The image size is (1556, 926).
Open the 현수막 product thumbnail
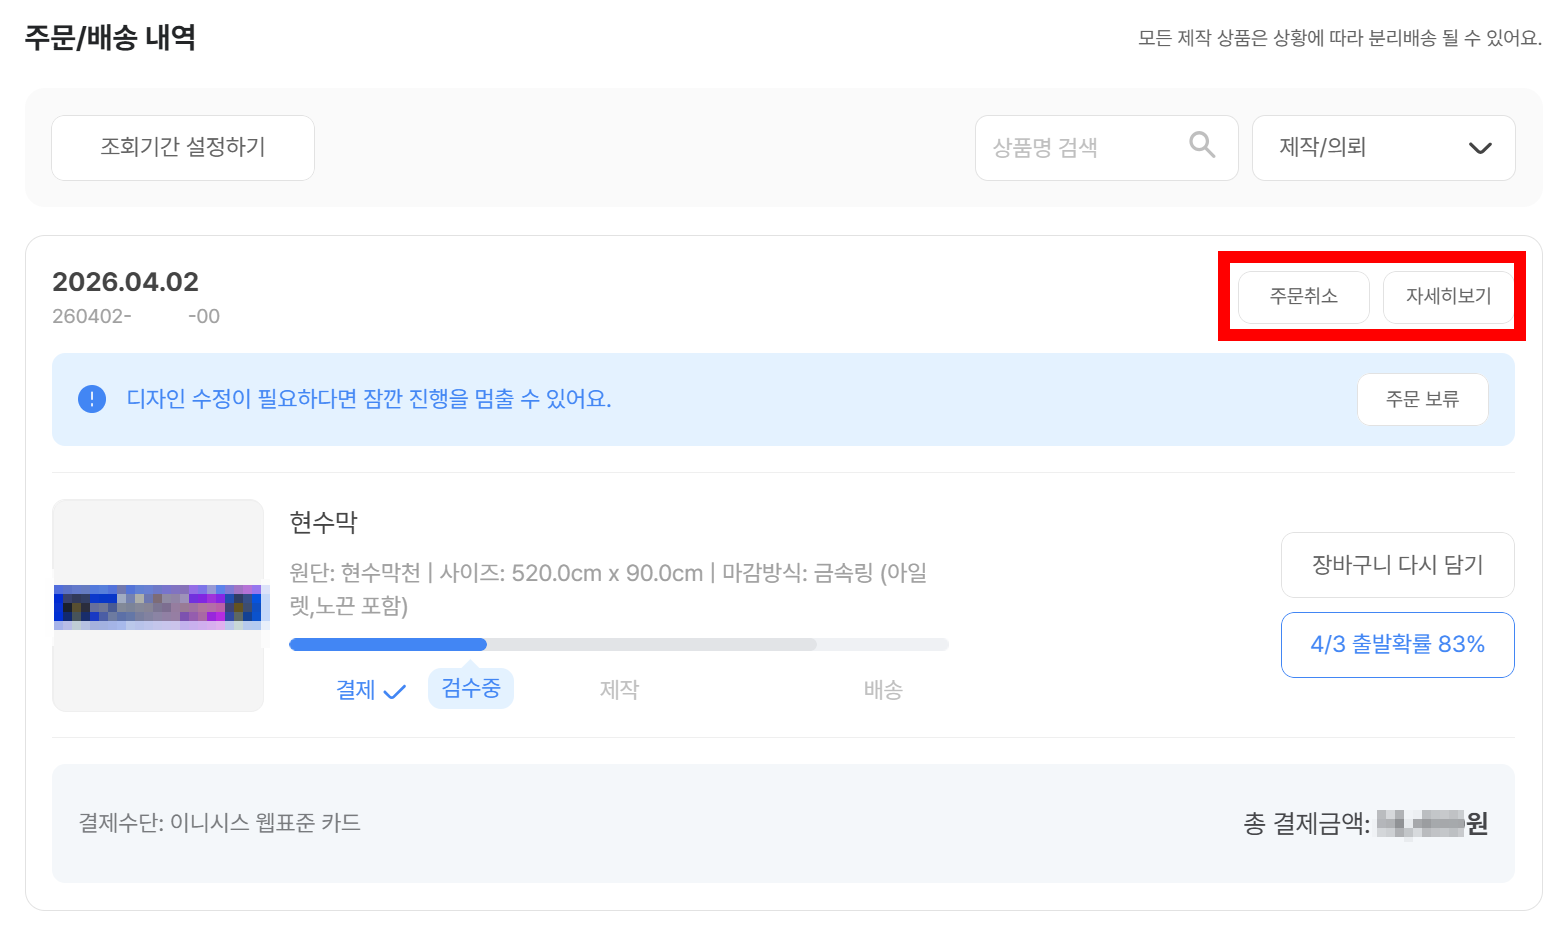point(158,605)
